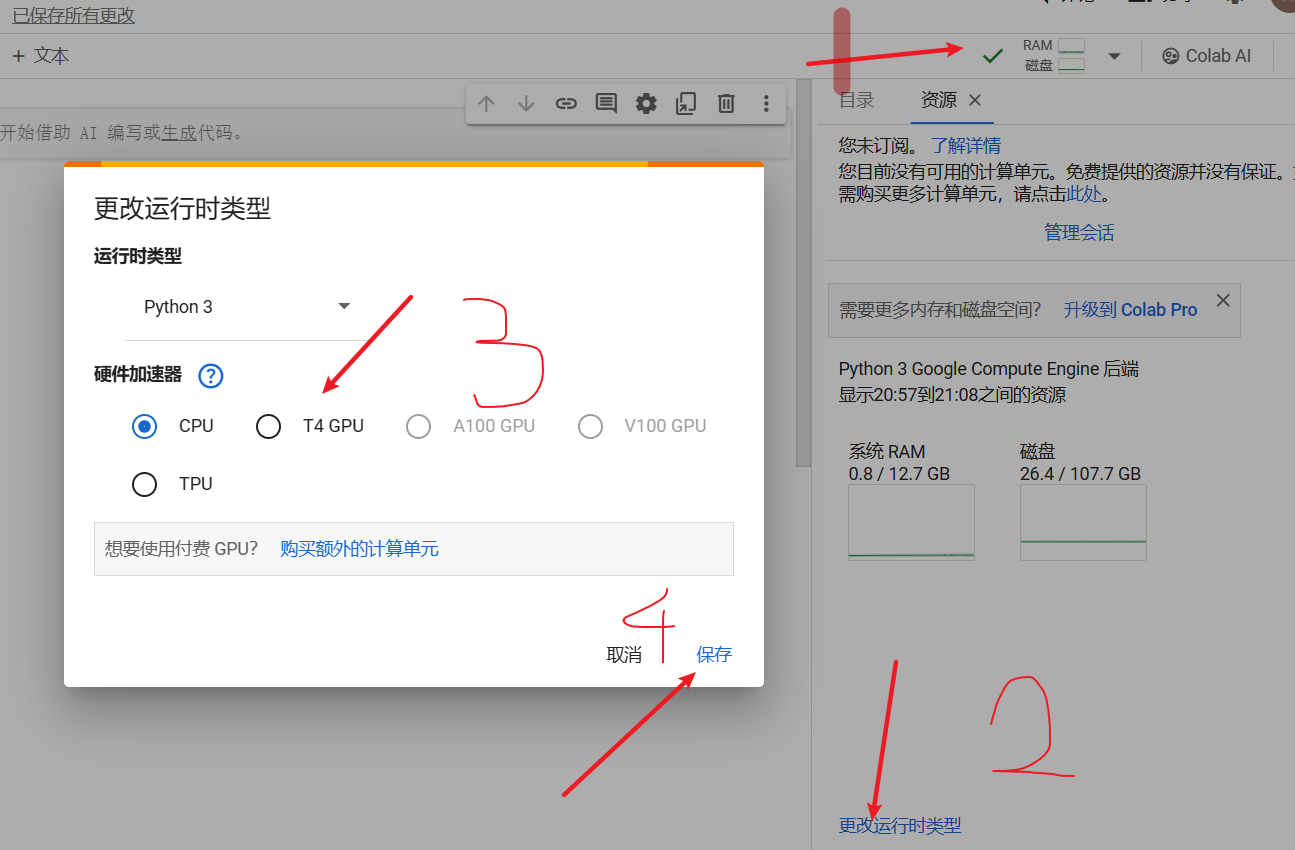This screenshot has width=1295, height=850.
Task: Open the RAM and disk usage indicator
Action: pos(1054,56)
